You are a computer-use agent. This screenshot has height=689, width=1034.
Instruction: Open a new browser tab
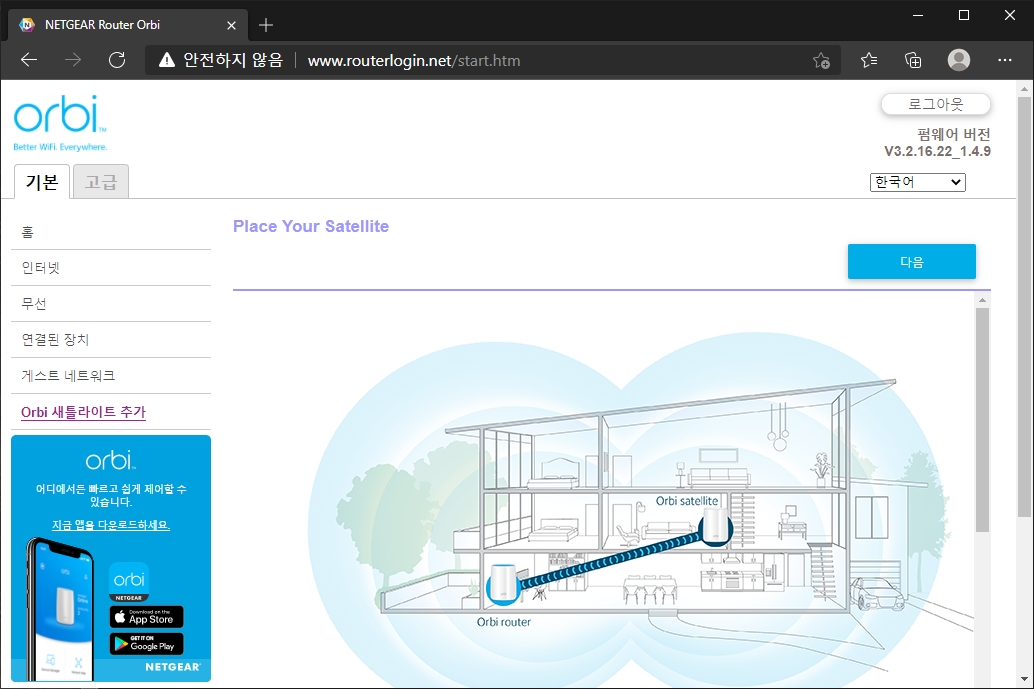266,25
